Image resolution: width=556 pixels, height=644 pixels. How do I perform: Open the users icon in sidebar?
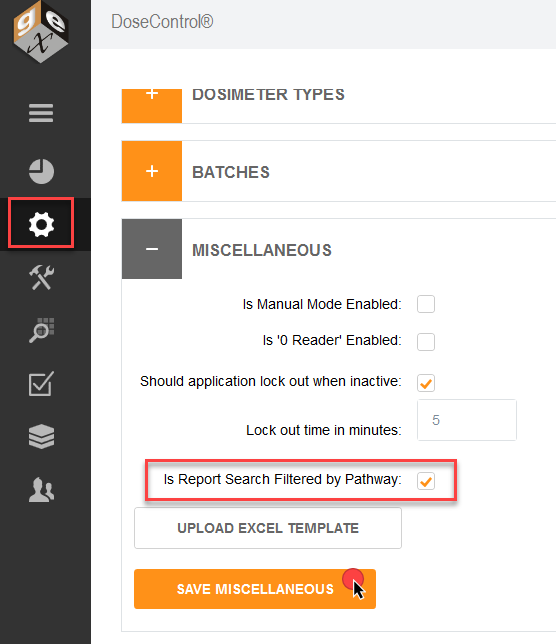pyautogui.click(x=41, y=490)
